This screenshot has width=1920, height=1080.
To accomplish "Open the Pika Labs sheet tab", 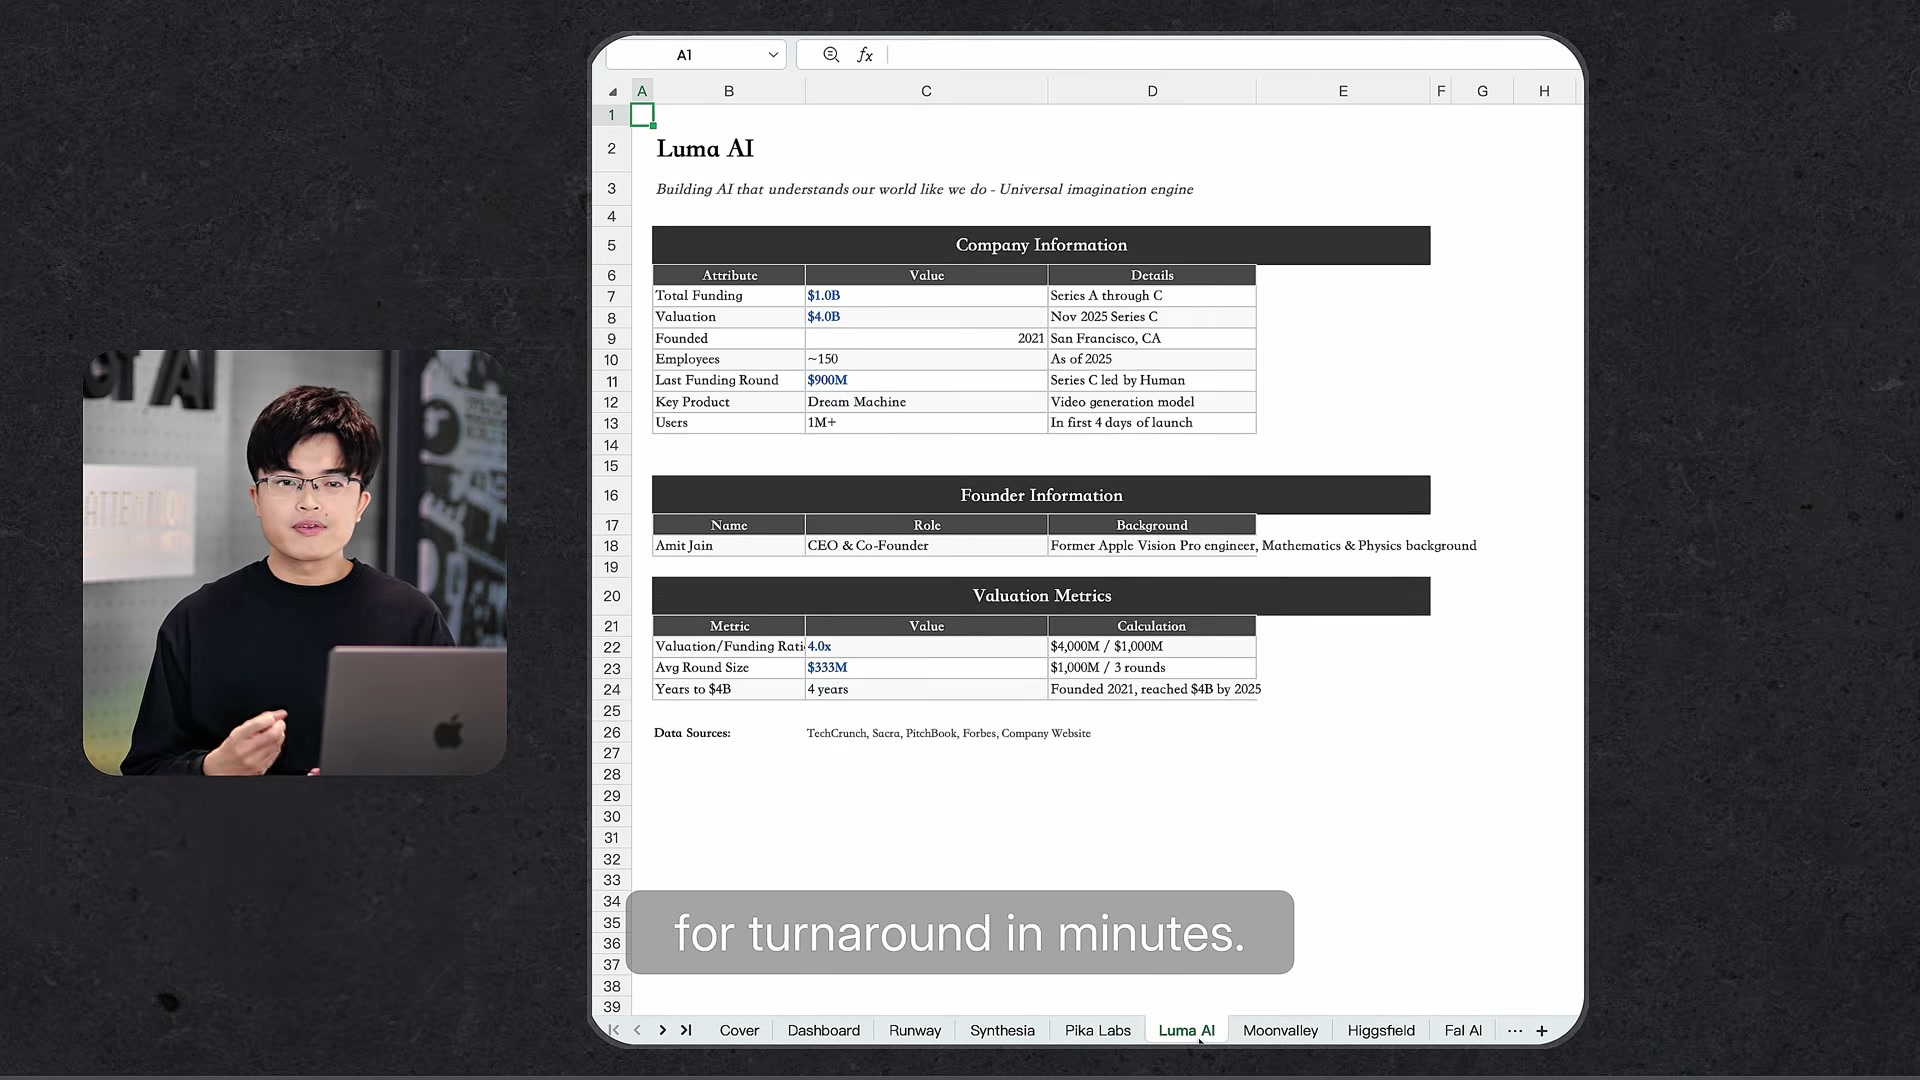I will point(1097,1030).
